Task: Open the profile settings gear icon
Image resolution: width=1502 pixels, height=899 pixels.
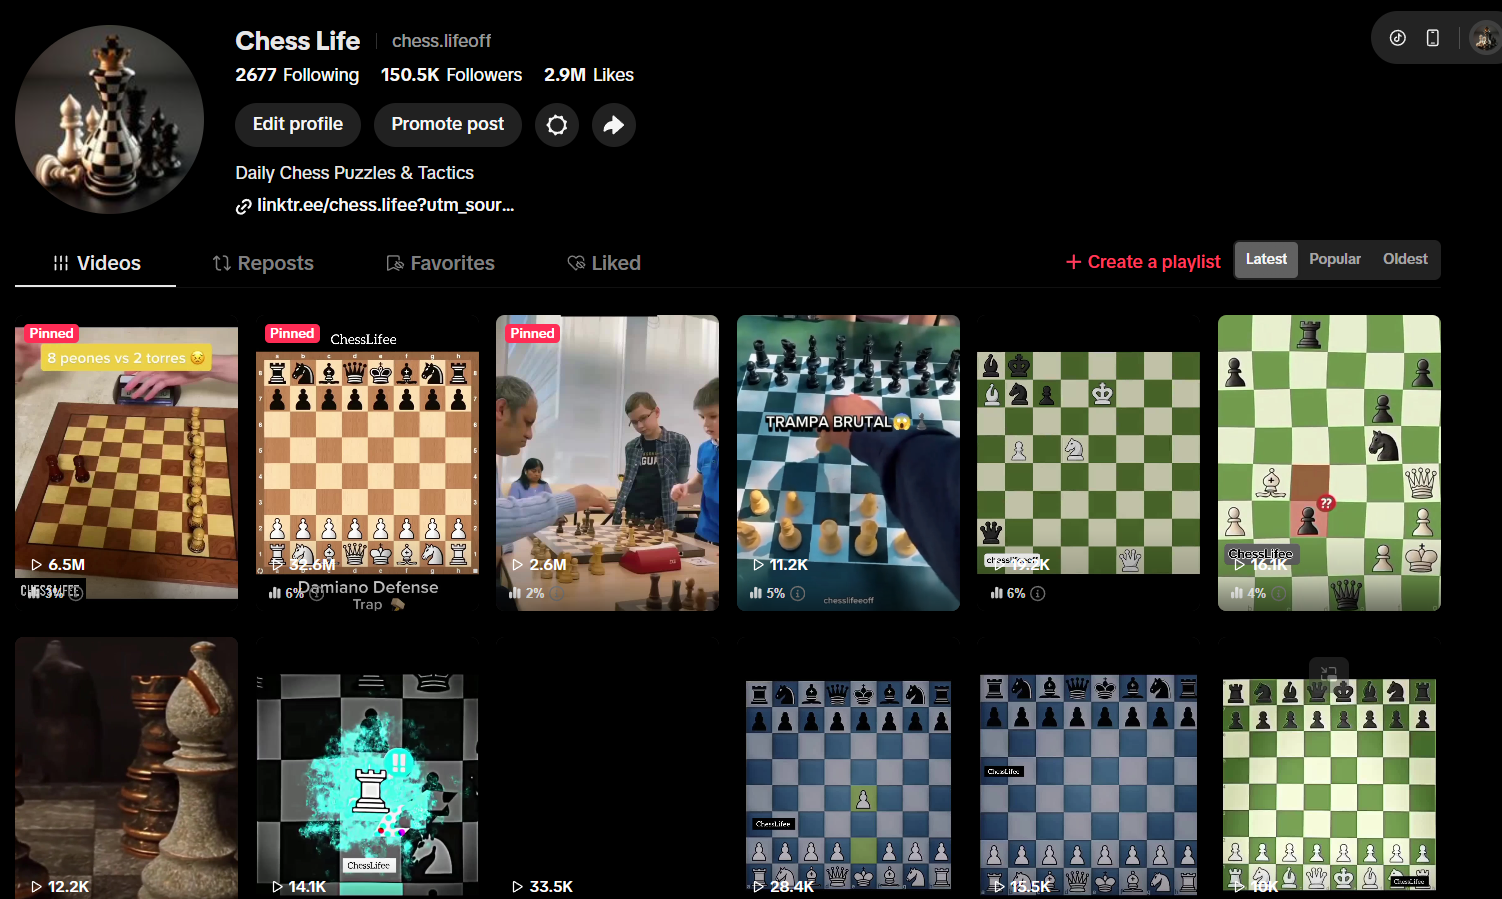Action: click(x=557, y=124)
